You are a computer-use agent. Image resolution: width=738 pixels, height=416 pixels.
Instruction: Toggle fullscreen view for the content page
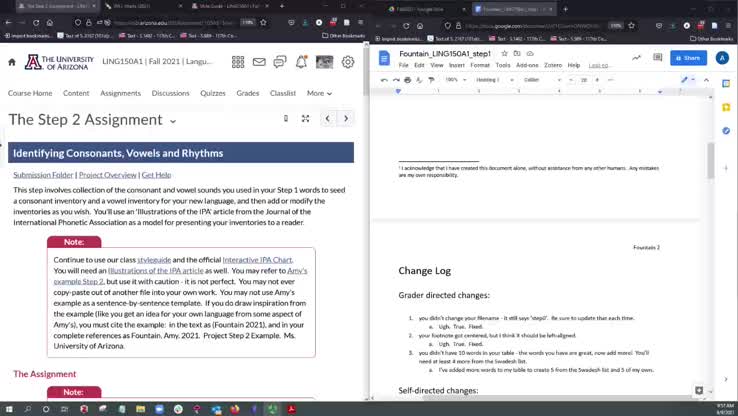click(x=305, y=119)
